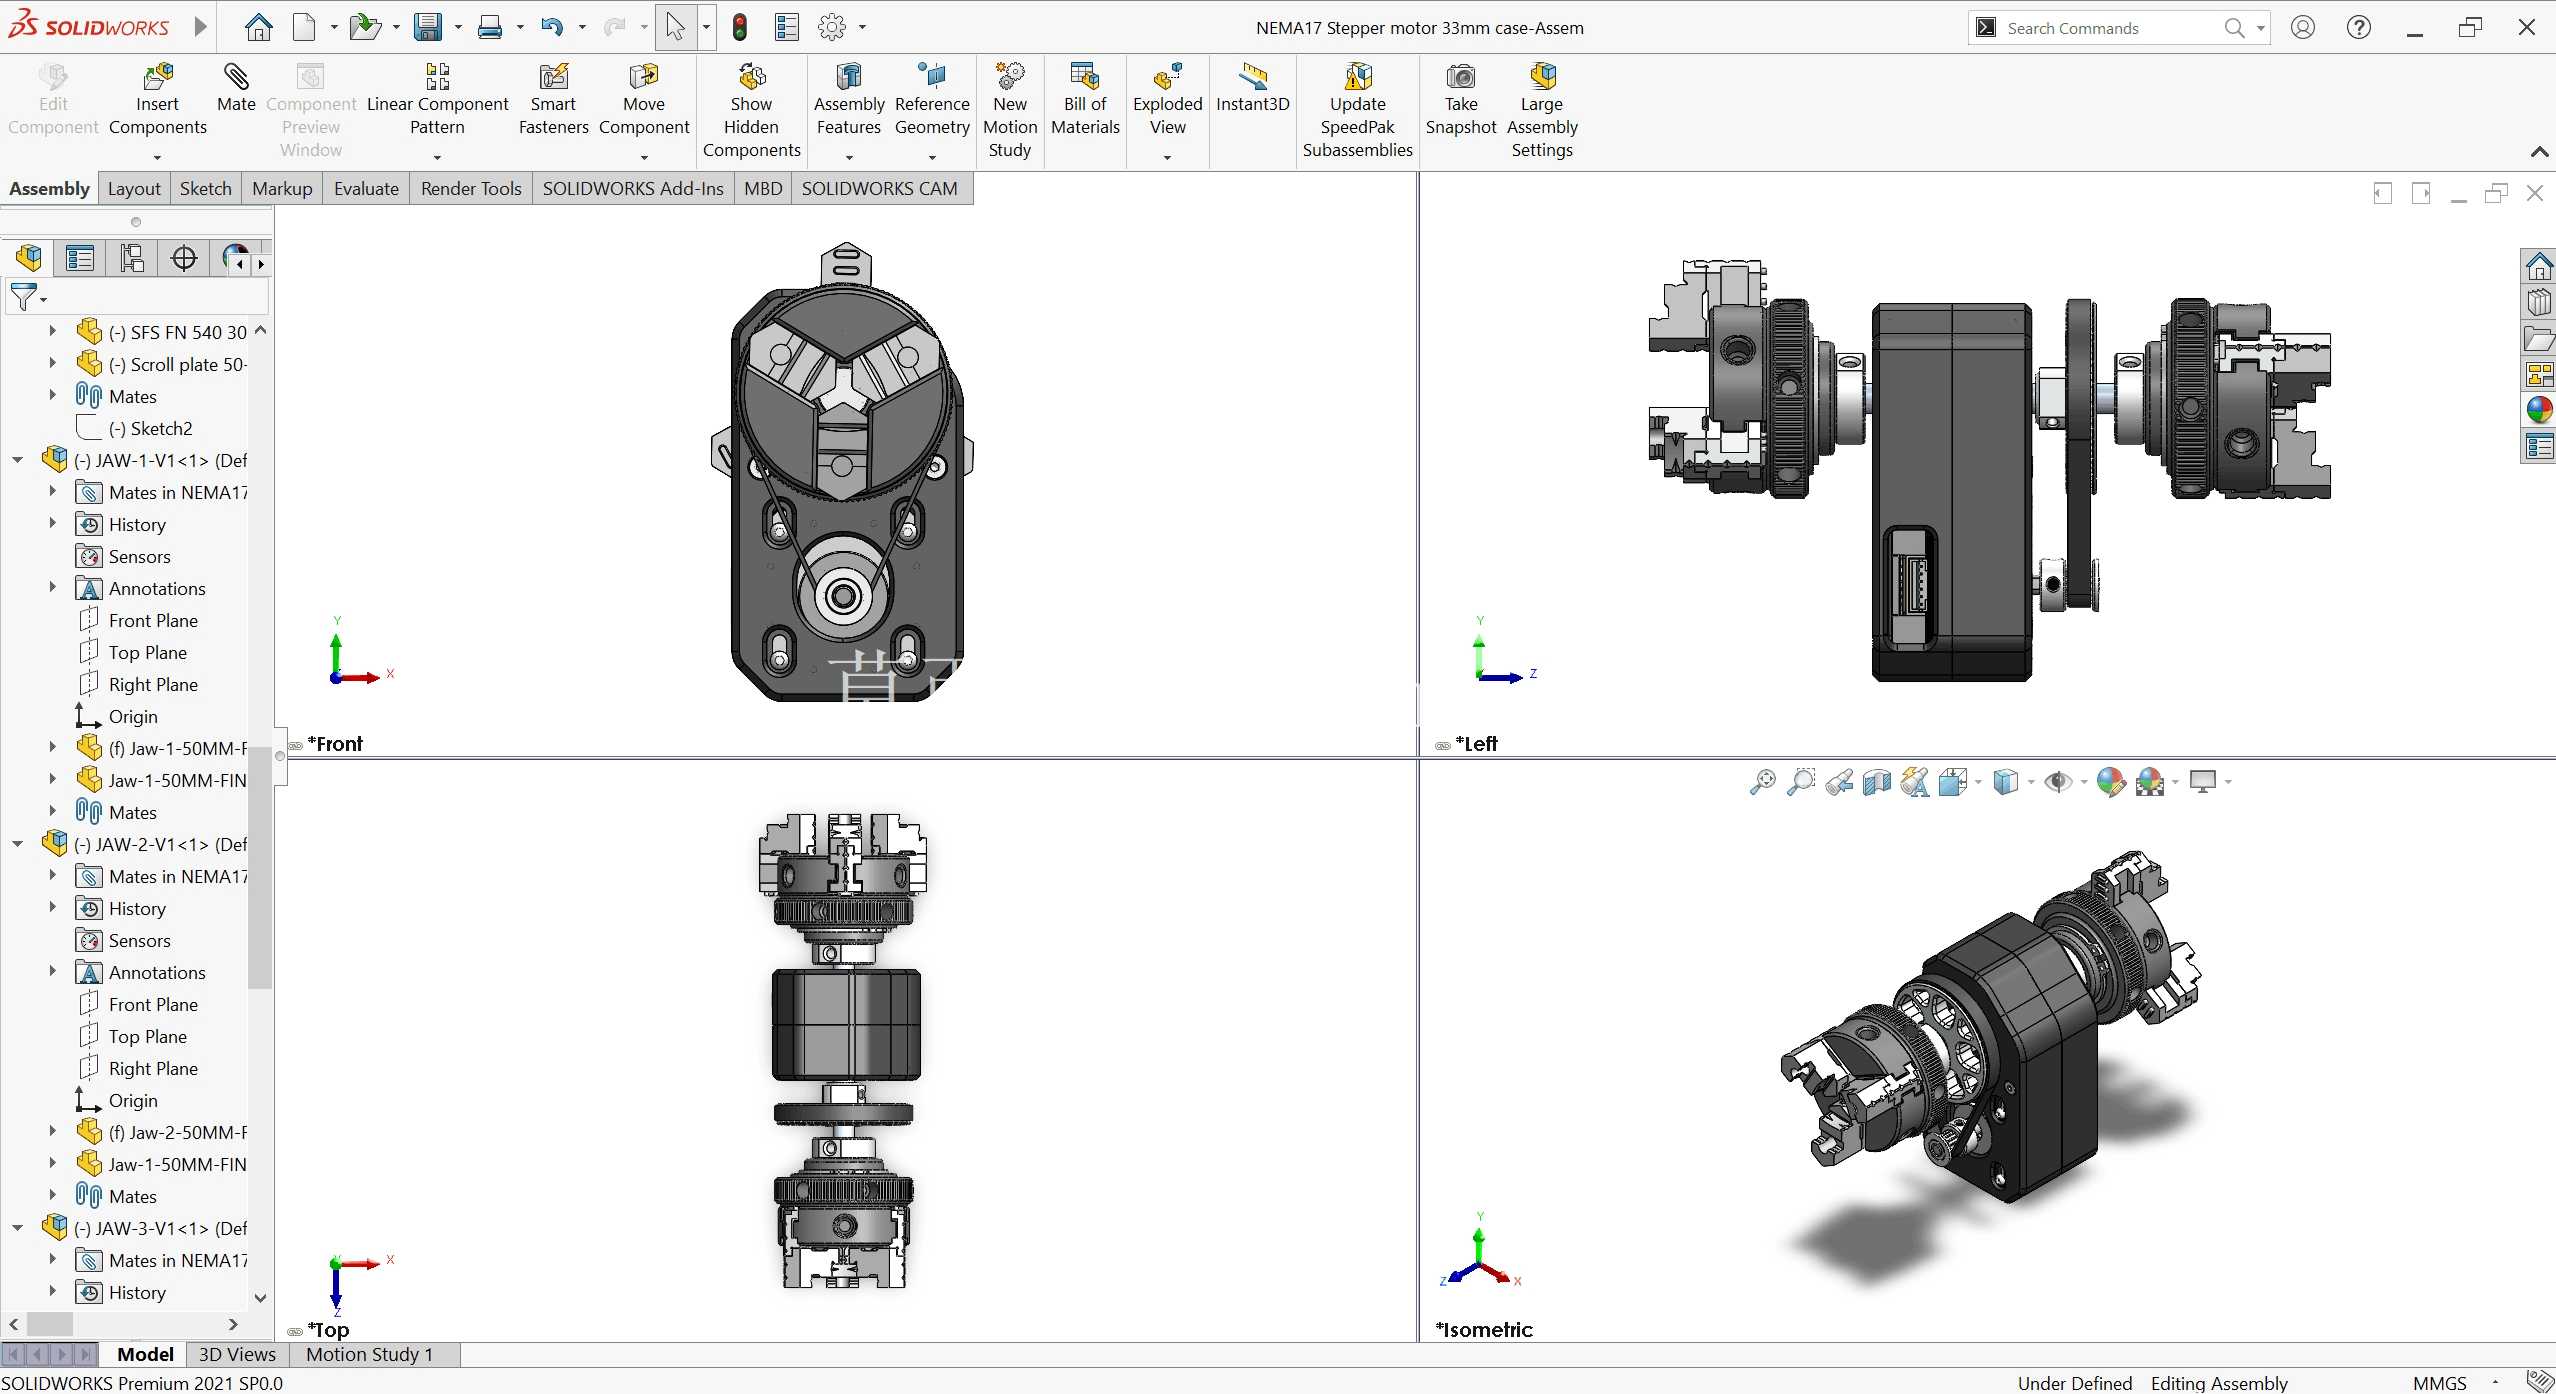The width and height of the screenshot is (2556, 1394).
Task: Open the PropertyManager panel tab
Action: pos(80,258)
